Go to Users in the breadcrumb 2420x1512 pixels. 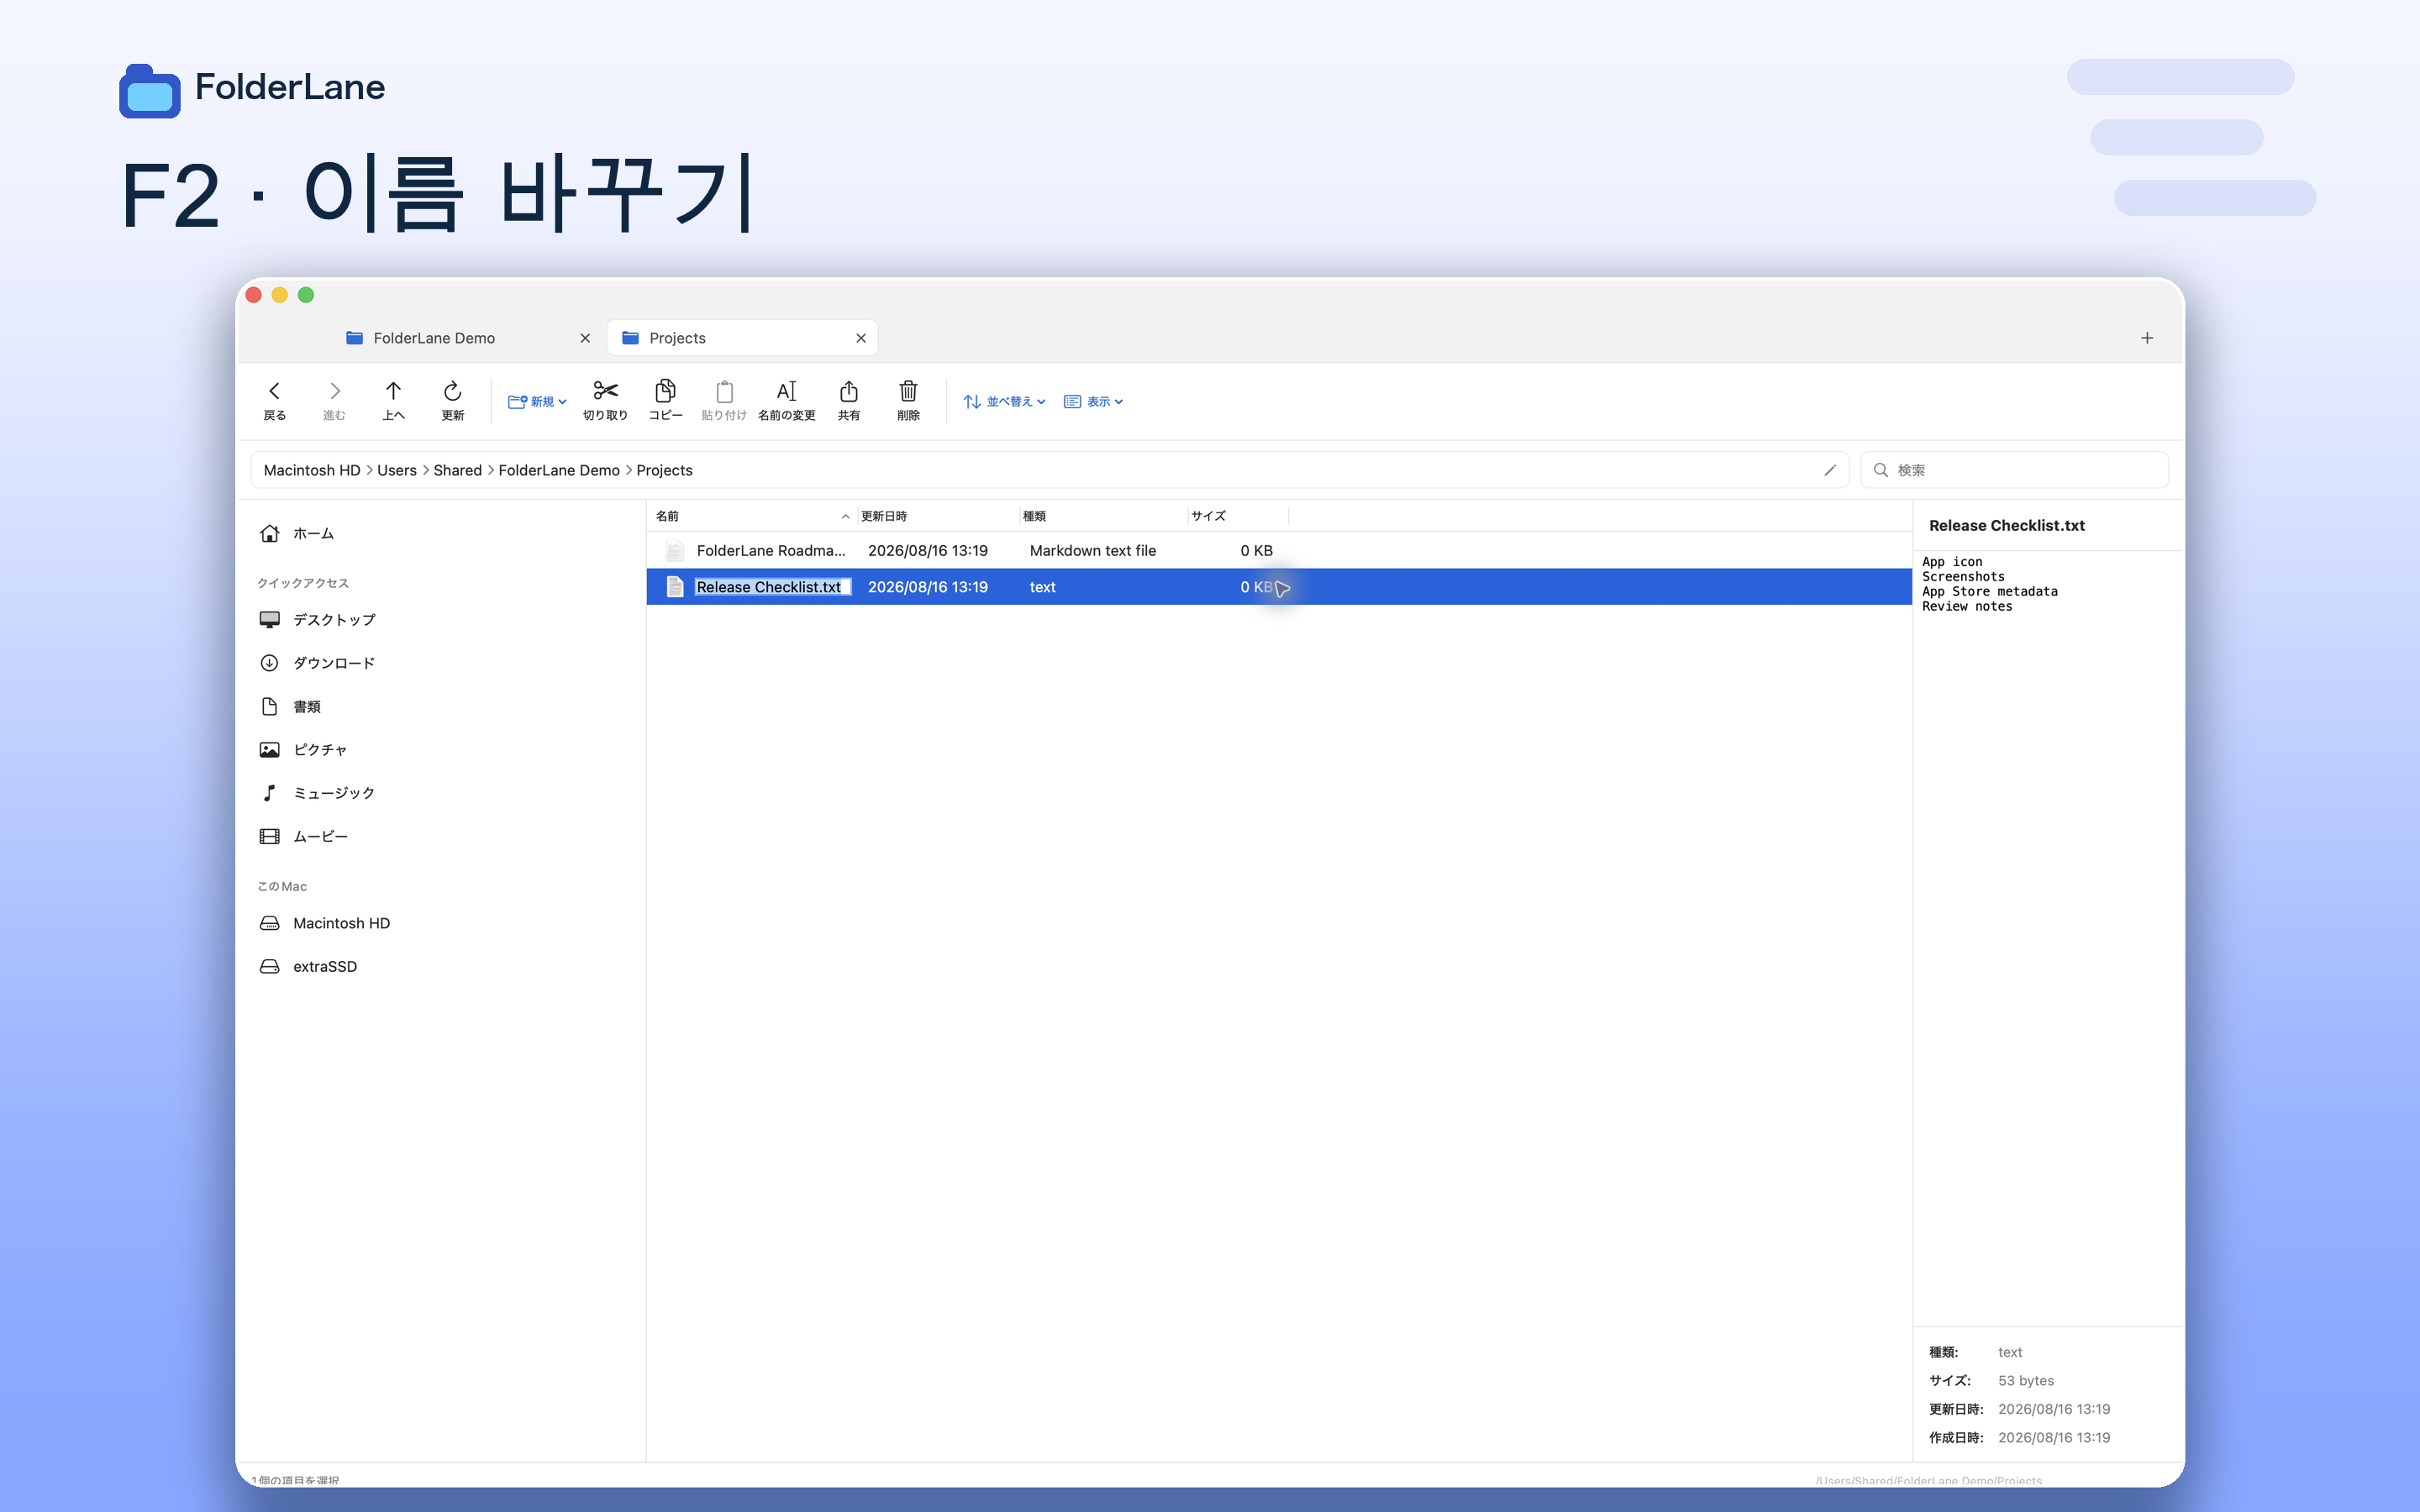tap(397, 470)
